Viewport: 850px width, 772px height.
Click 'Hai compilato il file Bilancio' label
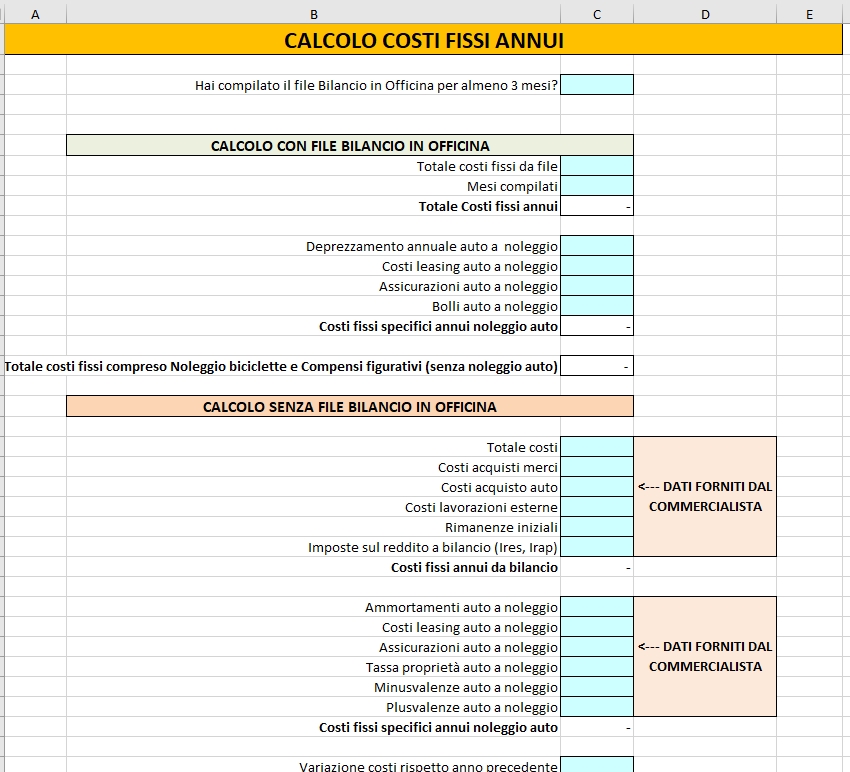pos(376,86)
